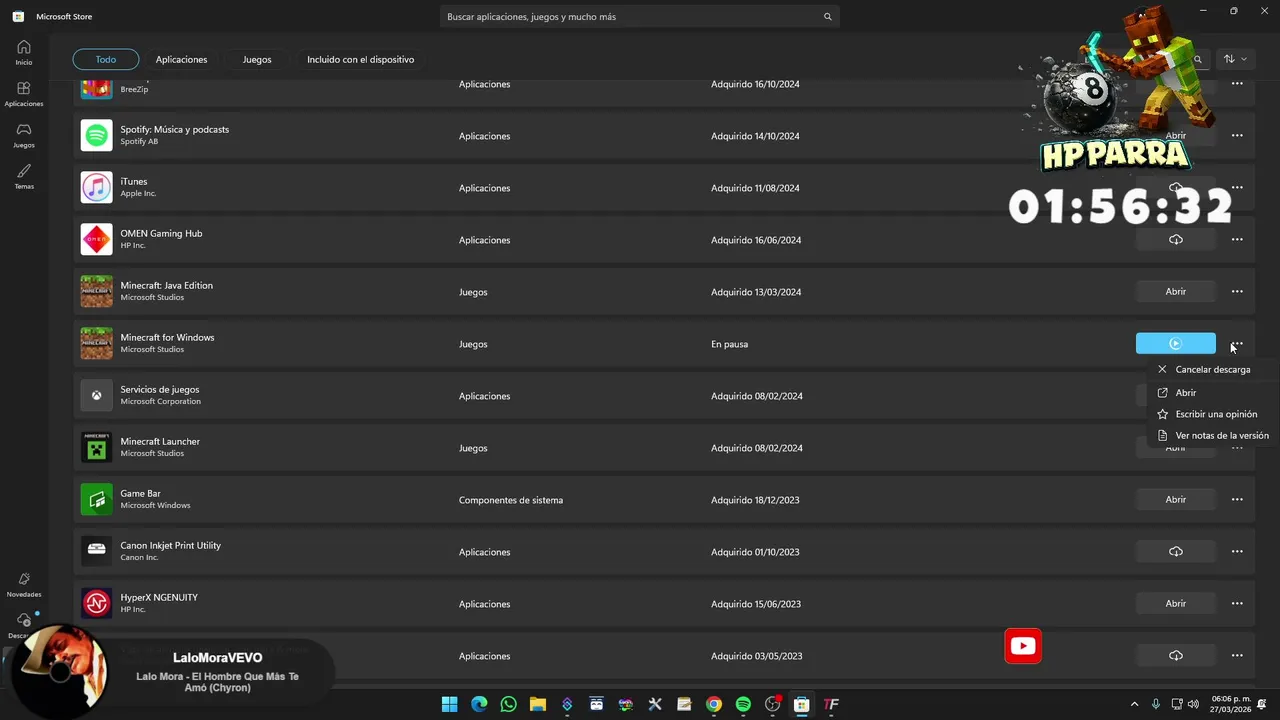Click the Spotify app icon in the list

[x=97, y=136]
